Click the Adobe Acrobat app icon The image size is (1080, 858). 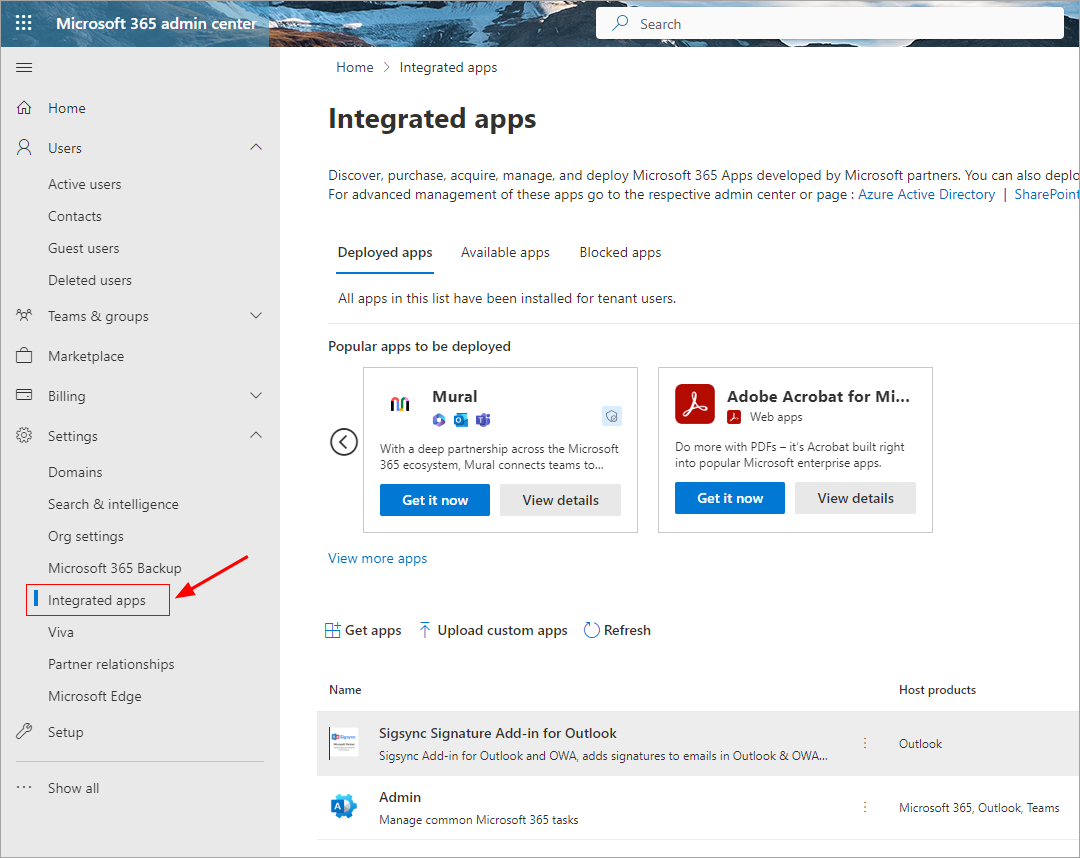coord(694,404)
